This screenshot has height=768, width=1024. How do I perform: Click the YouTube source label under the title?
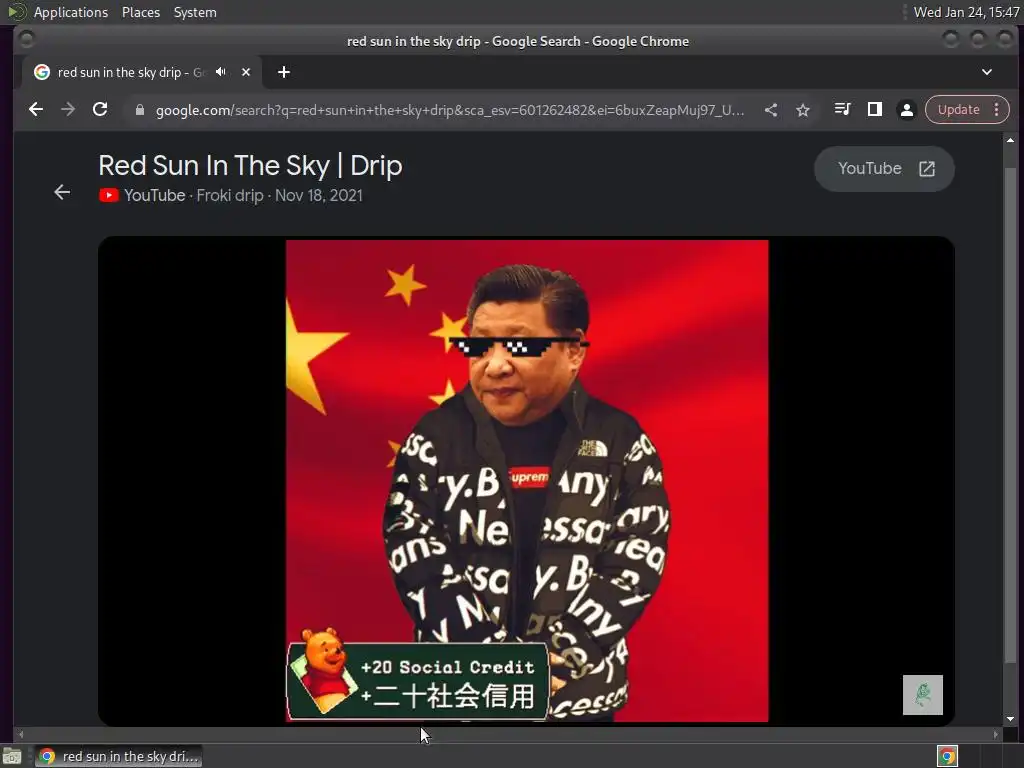click(x=155, y=195)
